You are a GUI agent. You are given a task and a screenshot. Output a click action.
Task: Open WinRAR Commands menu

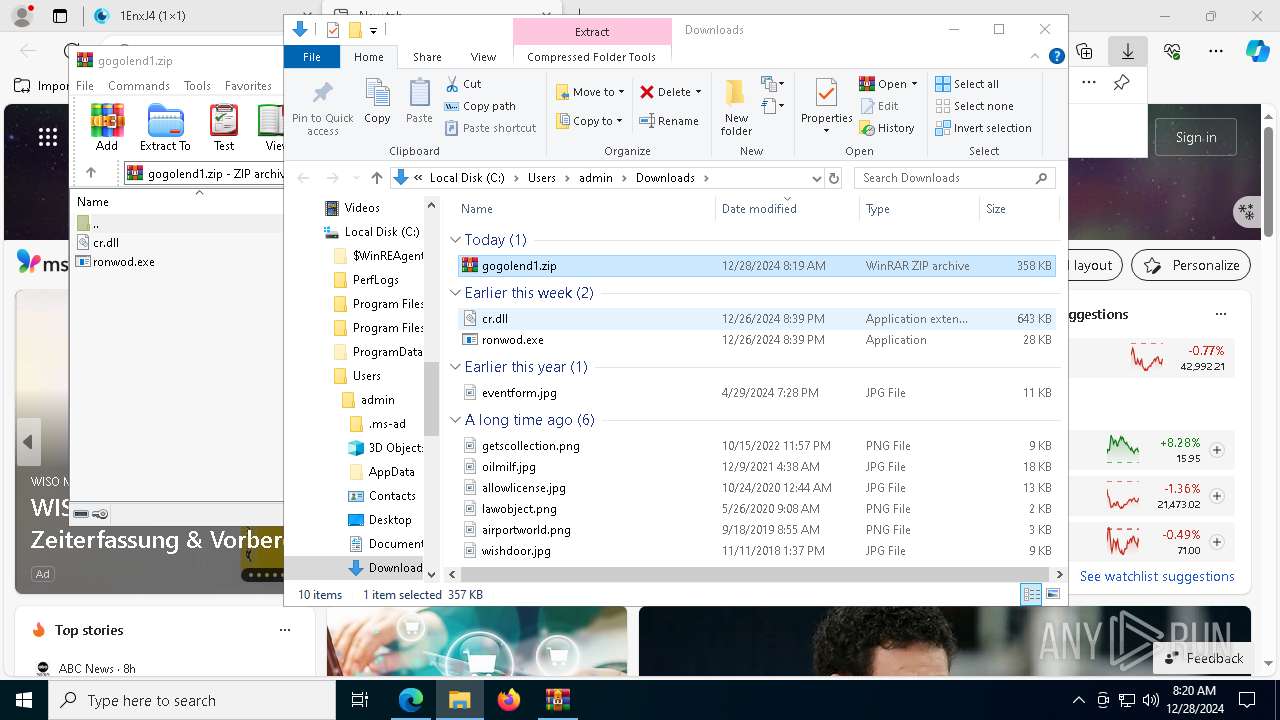[x=139, y=86]
